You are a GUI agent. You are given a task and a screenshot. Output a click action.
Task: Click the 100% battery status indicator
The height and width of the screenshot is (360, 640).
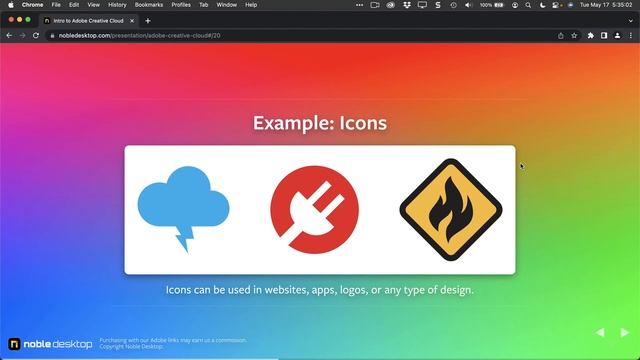[491, 5]
